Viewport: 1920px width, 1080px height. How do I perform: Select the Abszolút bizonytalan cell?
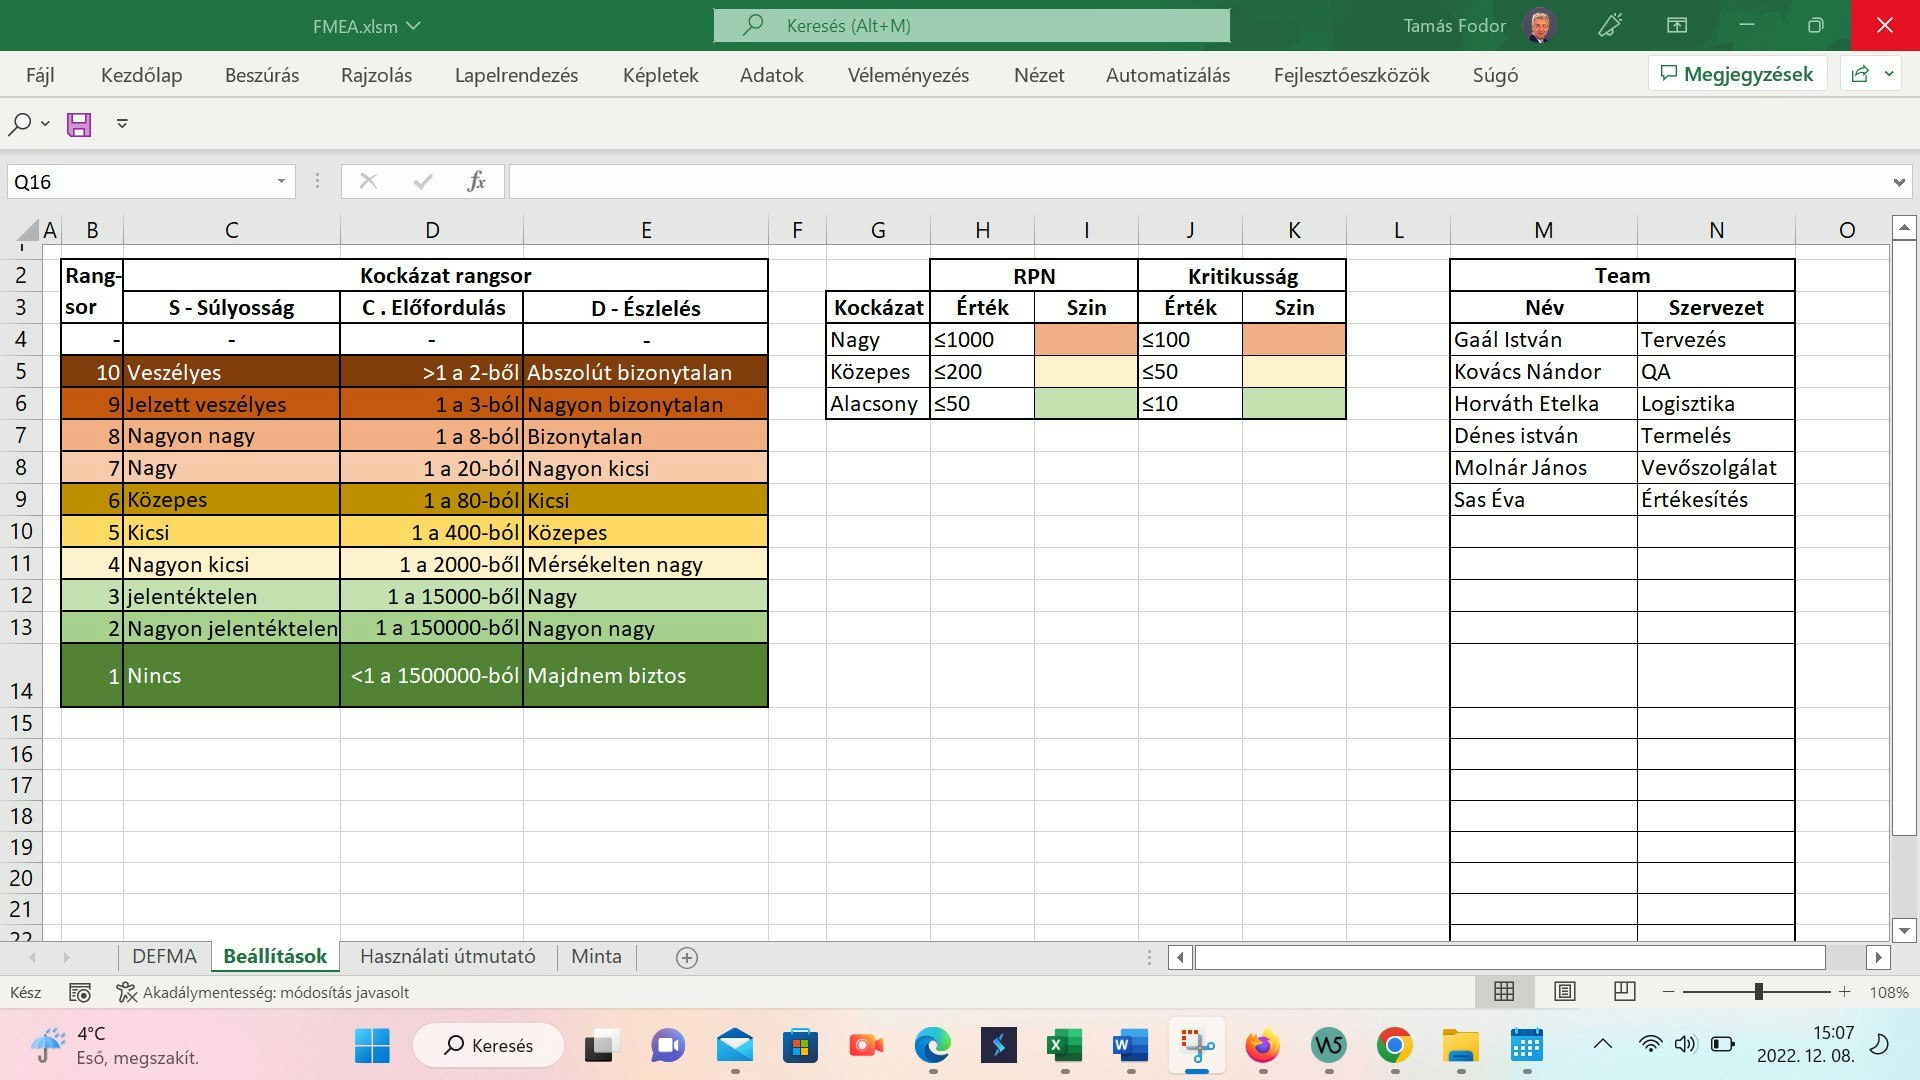[x=645, y=372]
